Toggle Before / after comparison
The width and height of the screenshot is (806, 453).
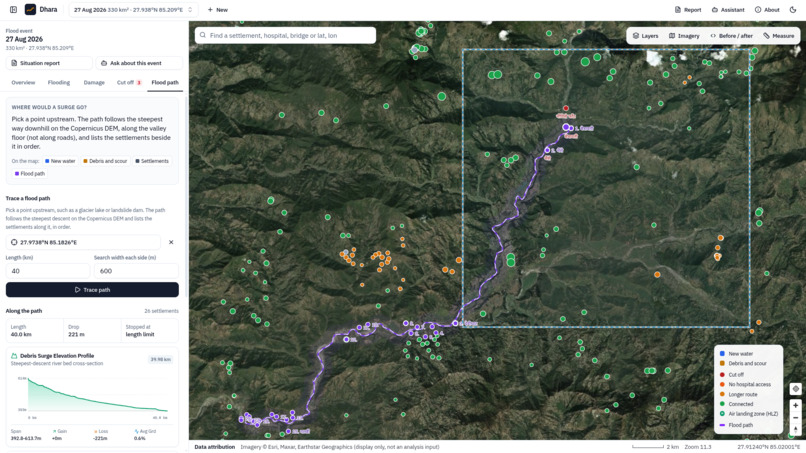[731, 36]
